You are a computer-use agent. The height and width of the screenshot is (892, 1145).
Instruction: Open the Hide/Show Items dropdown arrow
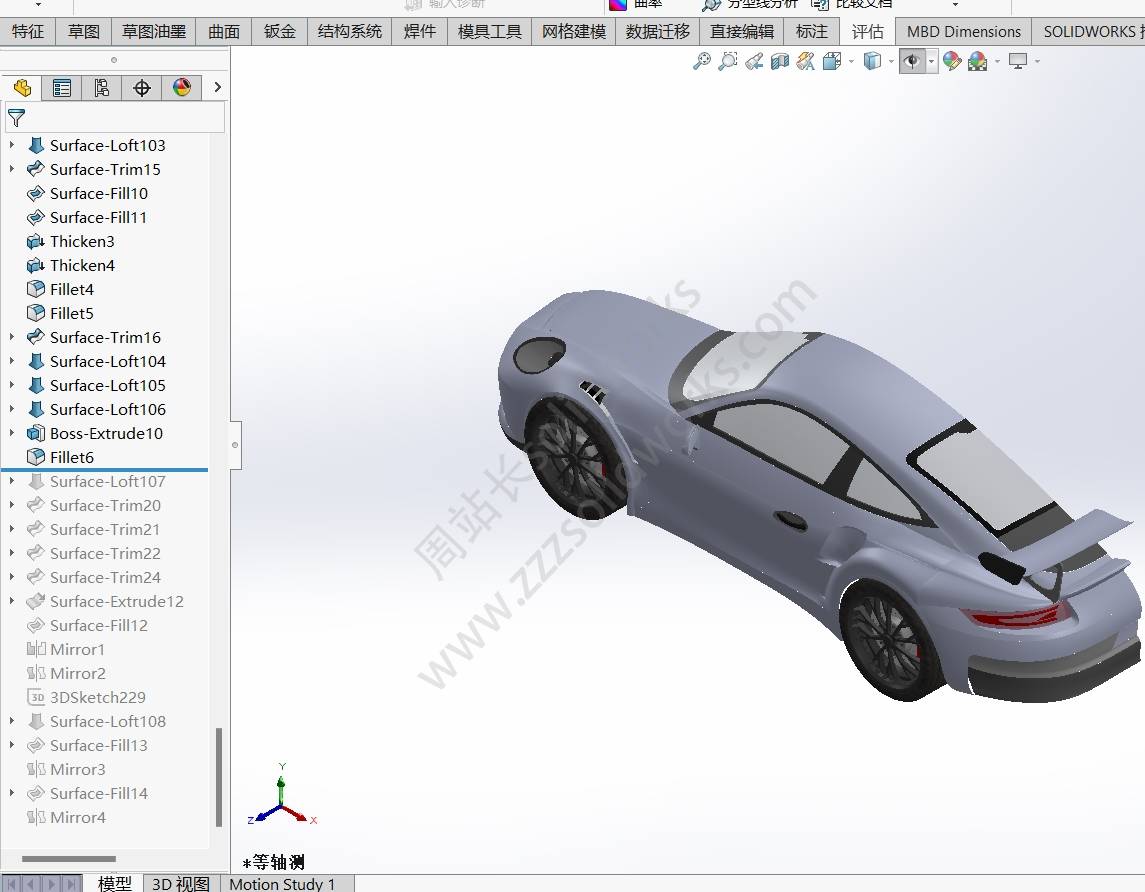931,62
